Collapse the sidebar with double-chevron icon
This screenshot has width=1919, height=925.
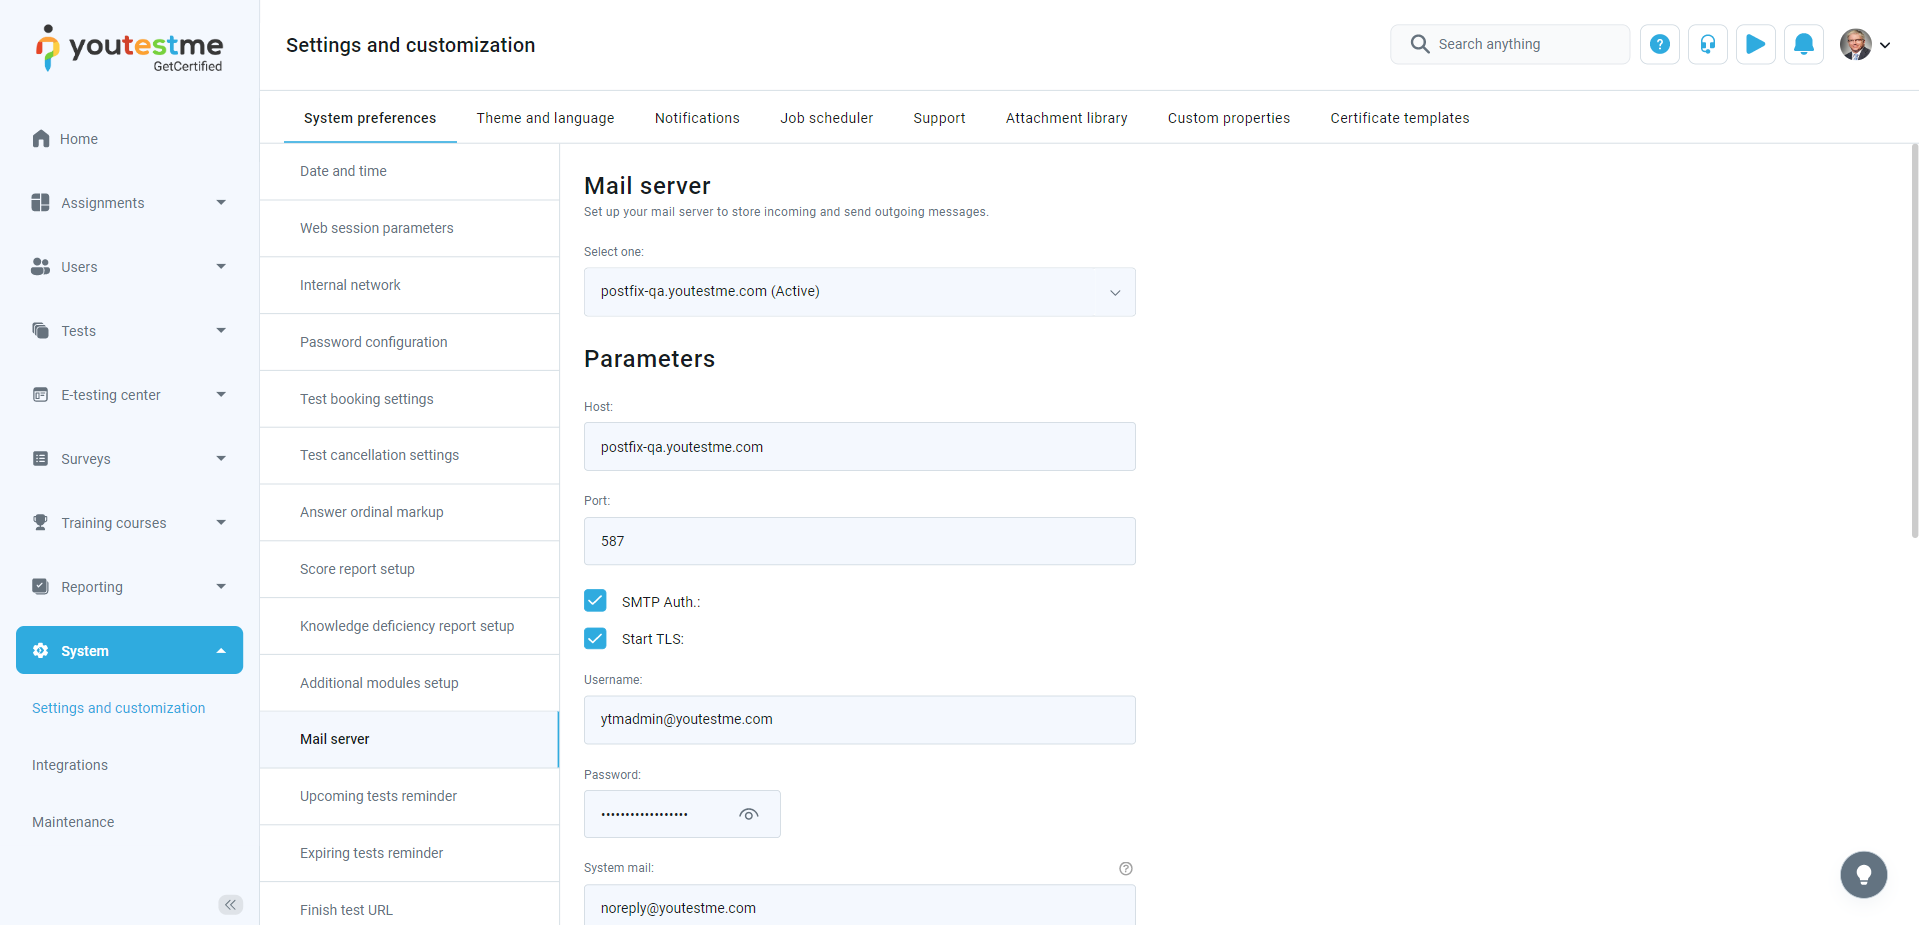[230, 905]
